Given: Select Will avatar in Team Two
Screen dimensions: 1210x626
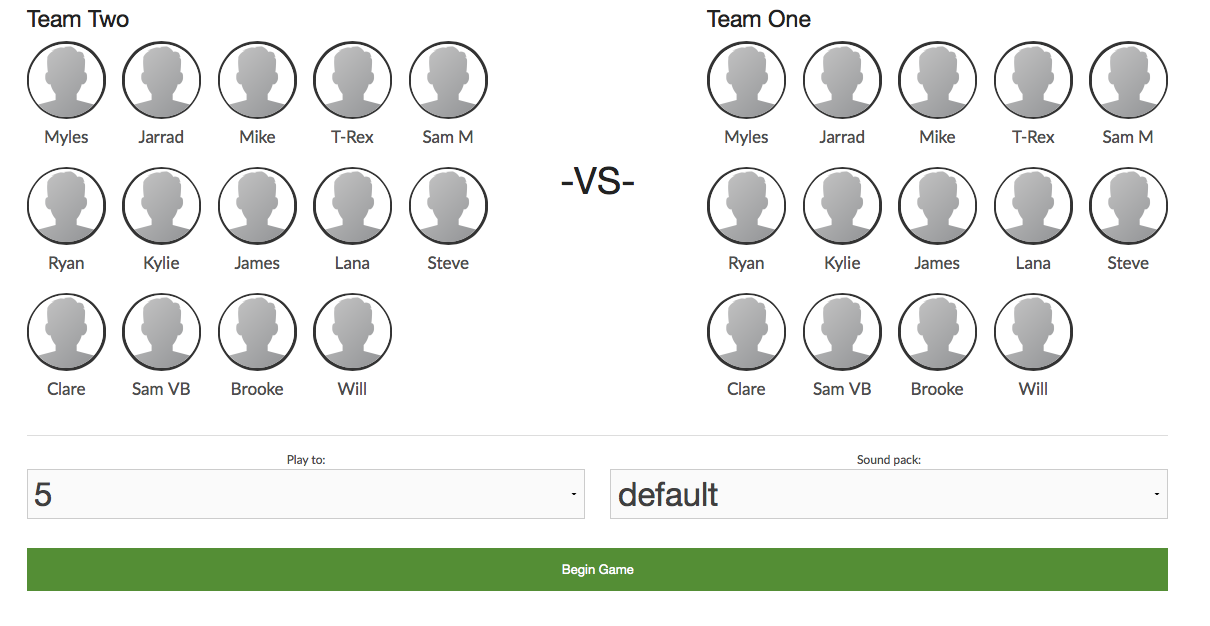Looking at the screenshot, I should [352, 332].
